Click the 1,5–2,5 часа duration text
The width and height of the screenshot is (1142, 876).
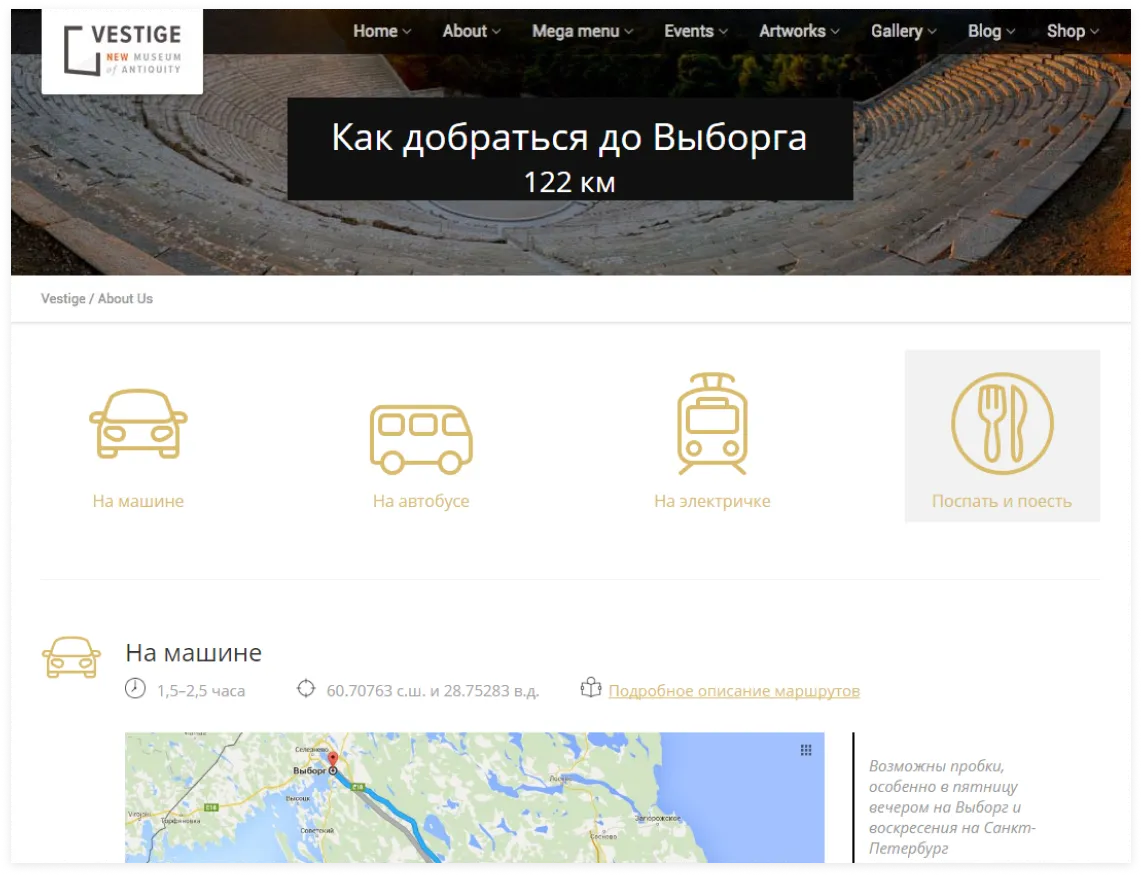click(x=201, y=690)
